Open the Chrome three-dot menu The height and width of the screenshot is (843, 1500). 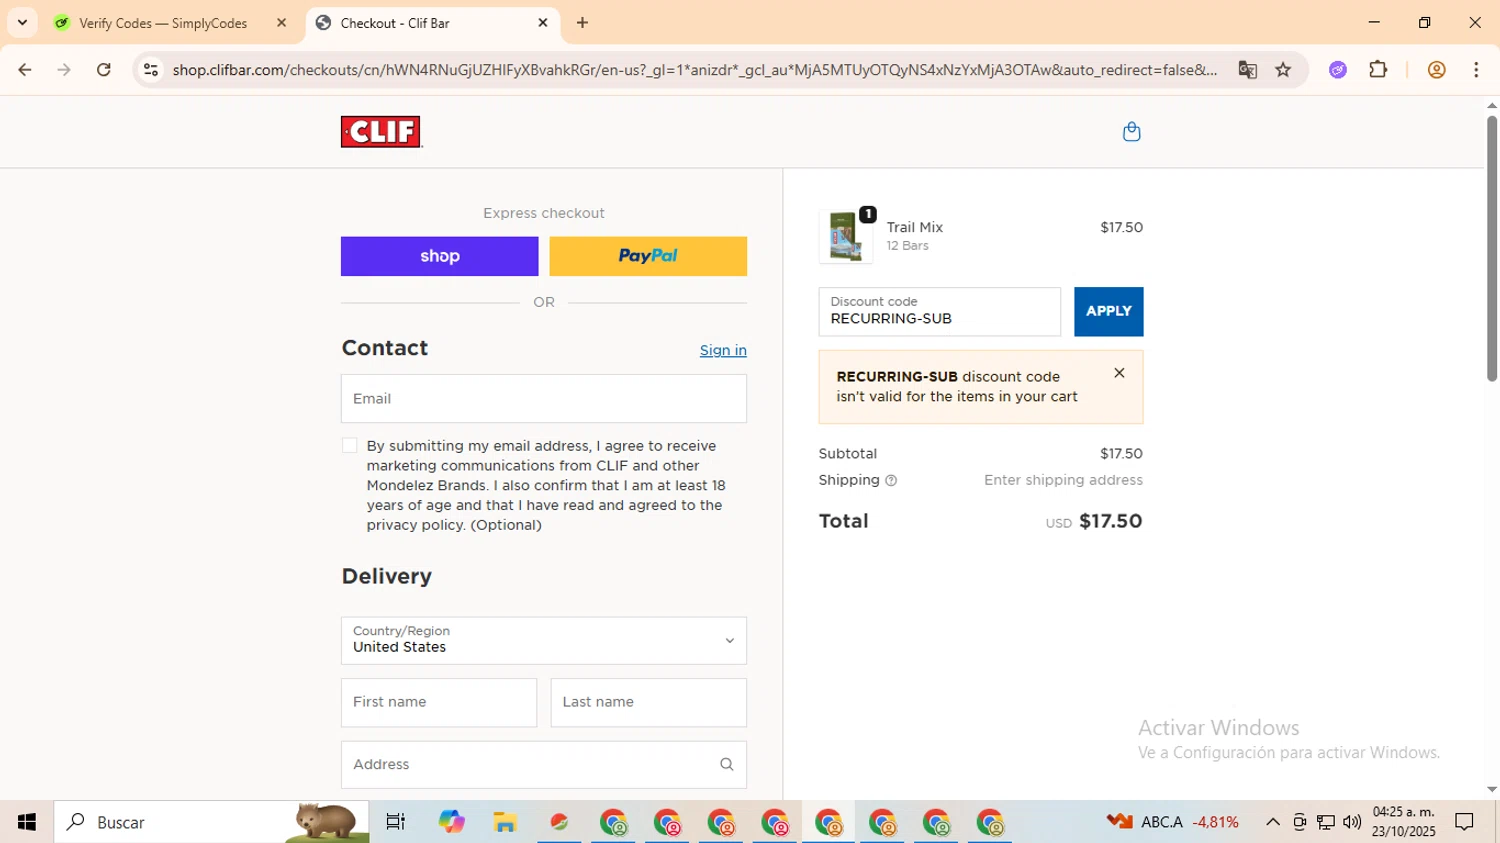1476,70
